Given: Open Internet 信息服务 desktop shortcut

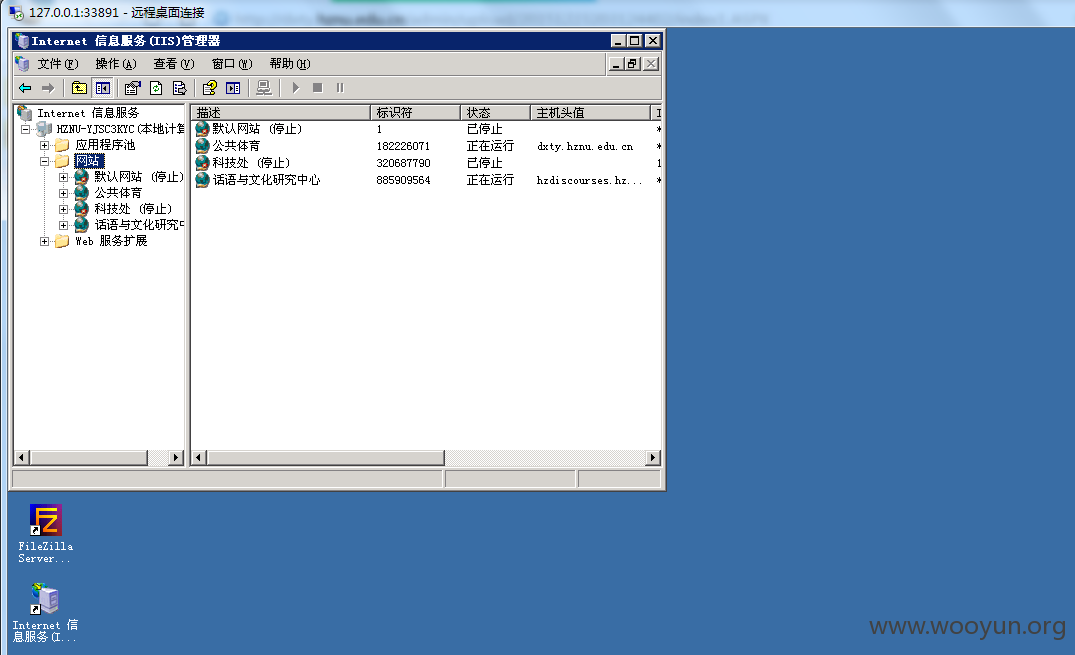Looking at the screenshot, I should (x=46, y=612).
